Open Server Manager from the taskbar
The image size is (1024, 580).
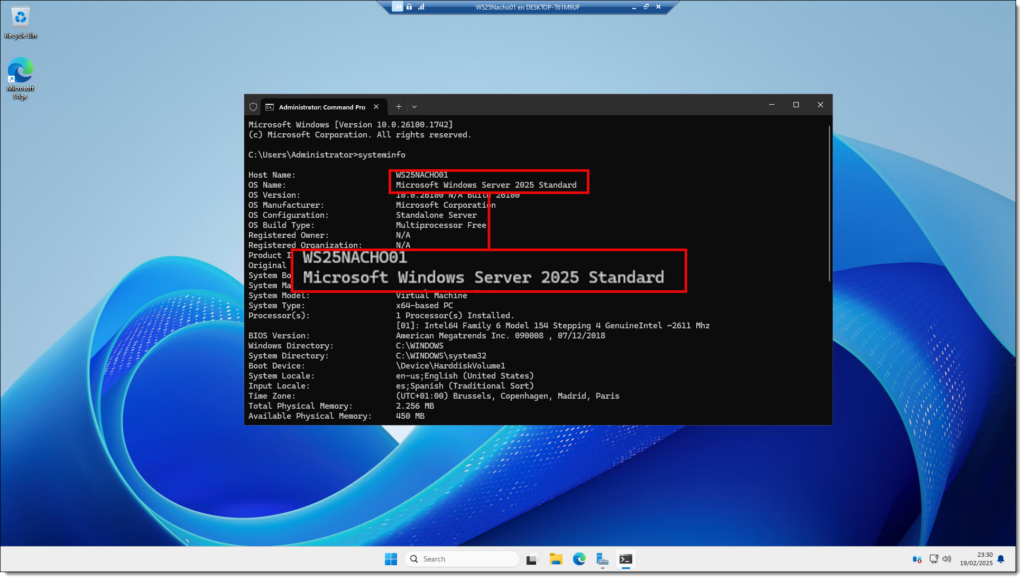(x=604, y=560)
